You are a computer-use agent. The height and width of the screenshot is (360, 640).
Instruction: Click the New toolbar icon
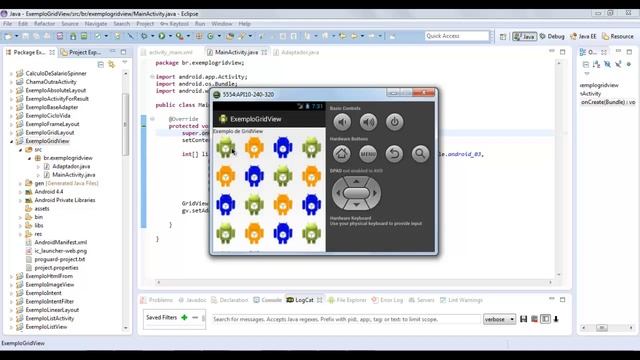[x=7, y=36]
